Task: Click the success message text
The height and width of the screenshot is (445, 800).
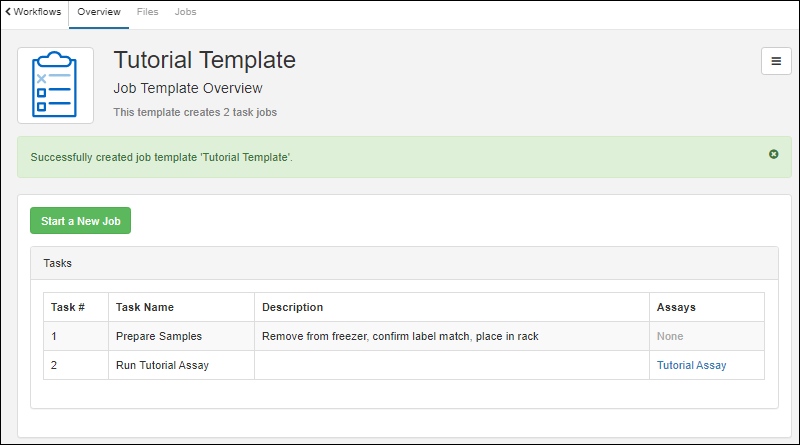Action: point(161,158)
